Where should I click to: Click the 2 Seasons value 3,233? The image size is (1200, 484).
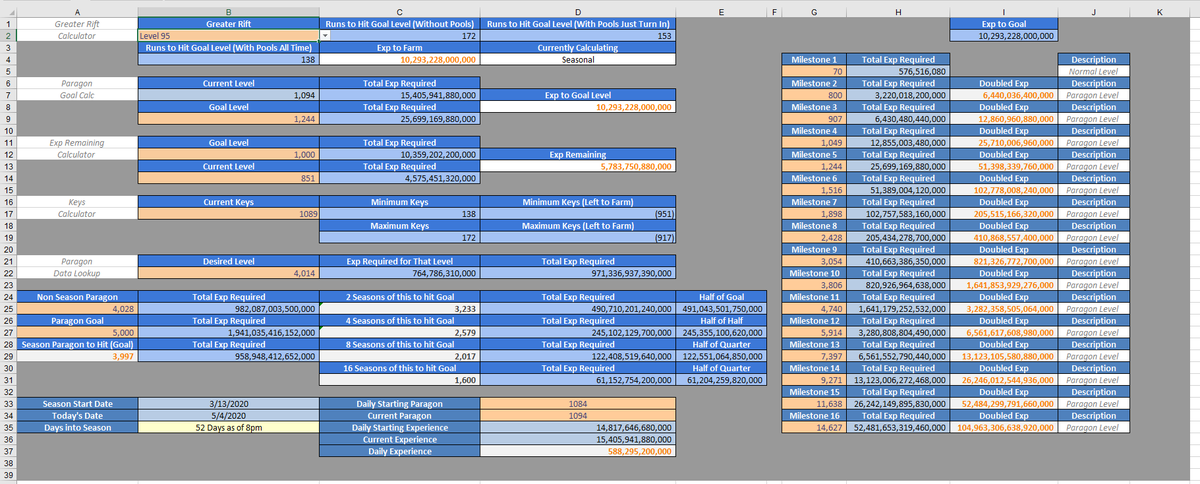point(399,309)
